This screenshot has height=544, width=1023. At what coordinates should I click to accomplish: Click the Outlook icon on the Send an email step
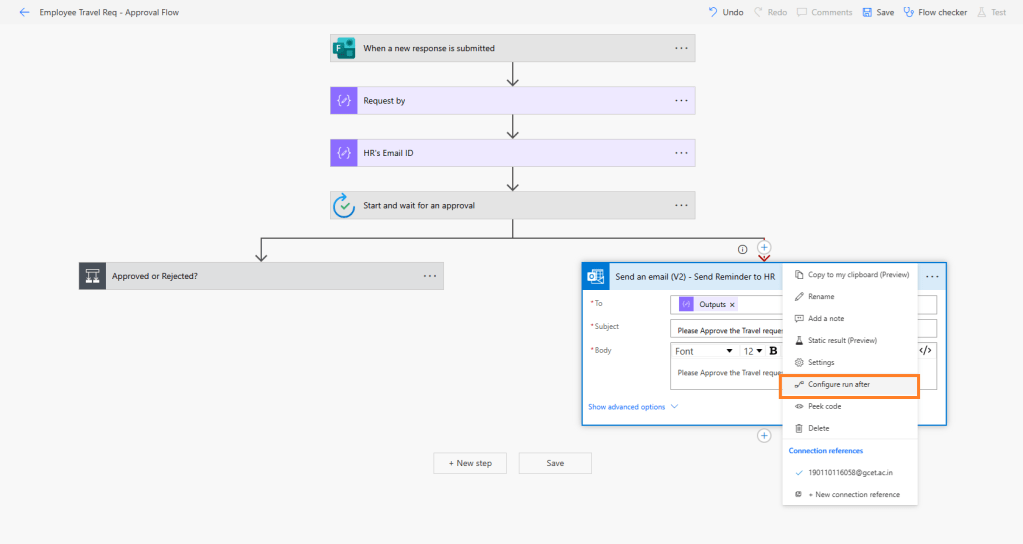point(596,276)
